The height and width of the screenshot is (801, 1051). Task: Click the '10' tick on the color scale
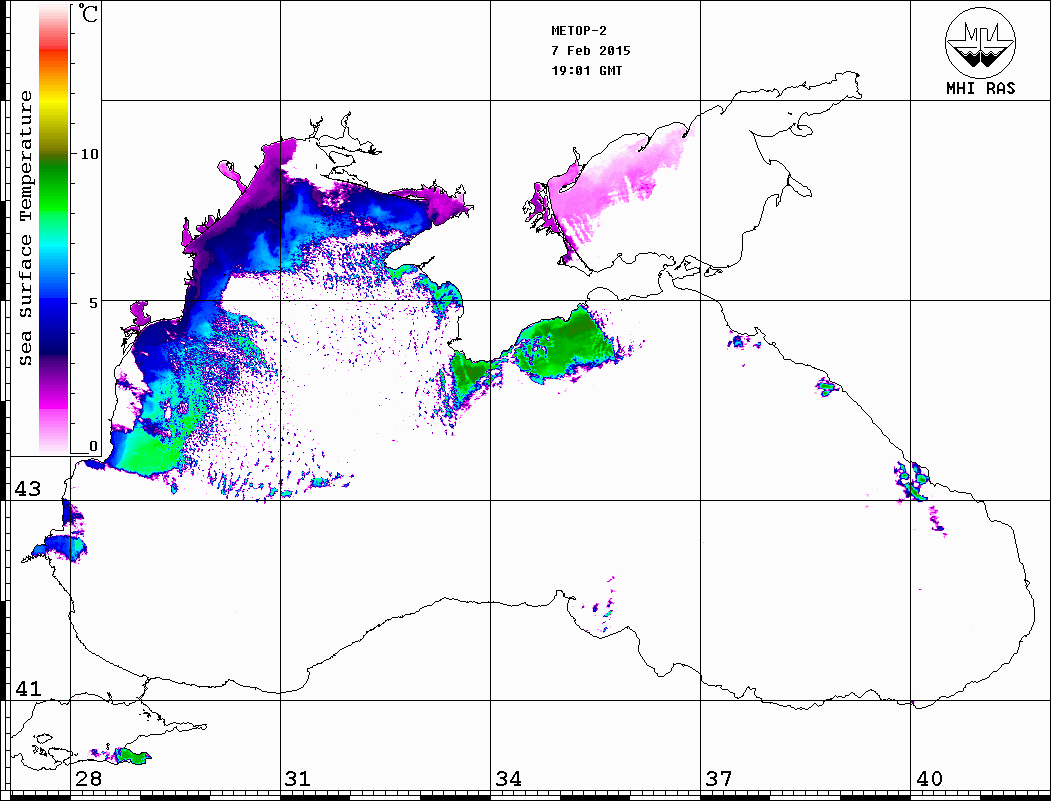click(88, 154)
